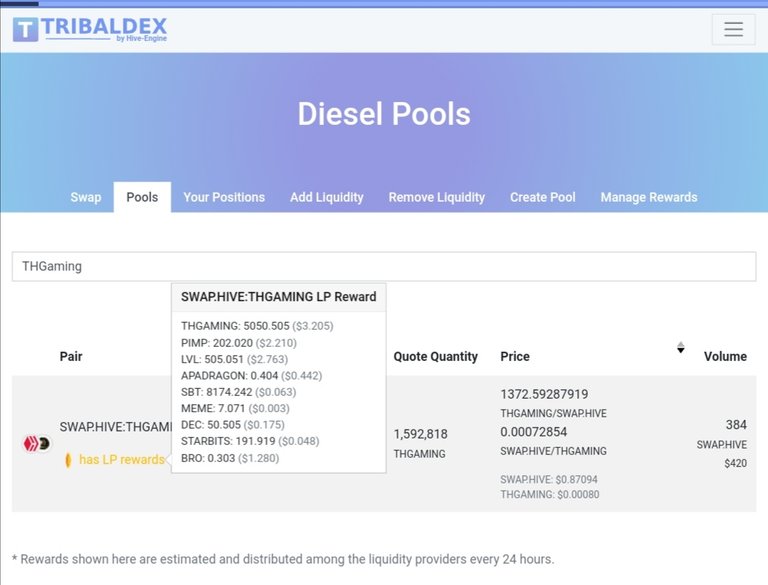Click the Quote Quantity column header
Image resolution: width=768 pixels, height=585 pixels.
tap(435, 356)
